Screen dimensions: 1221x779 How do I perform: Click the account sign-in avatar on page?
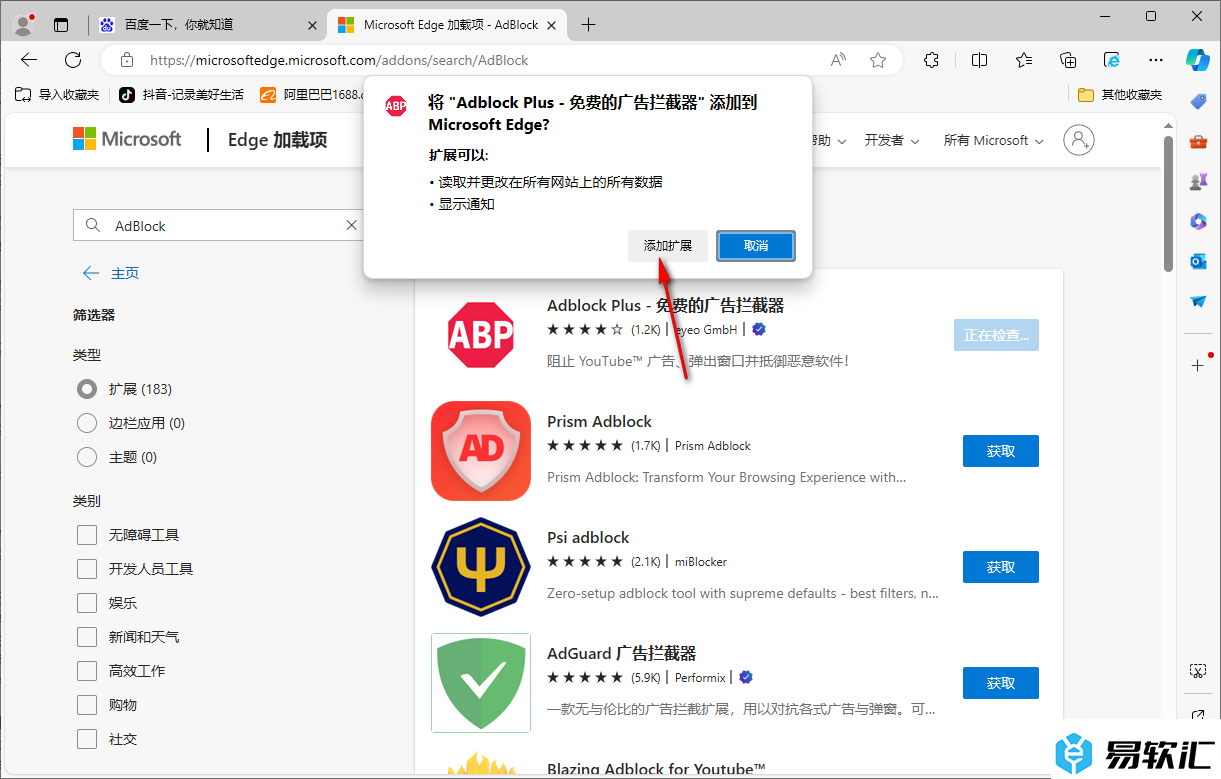(x=1079, y=140)
